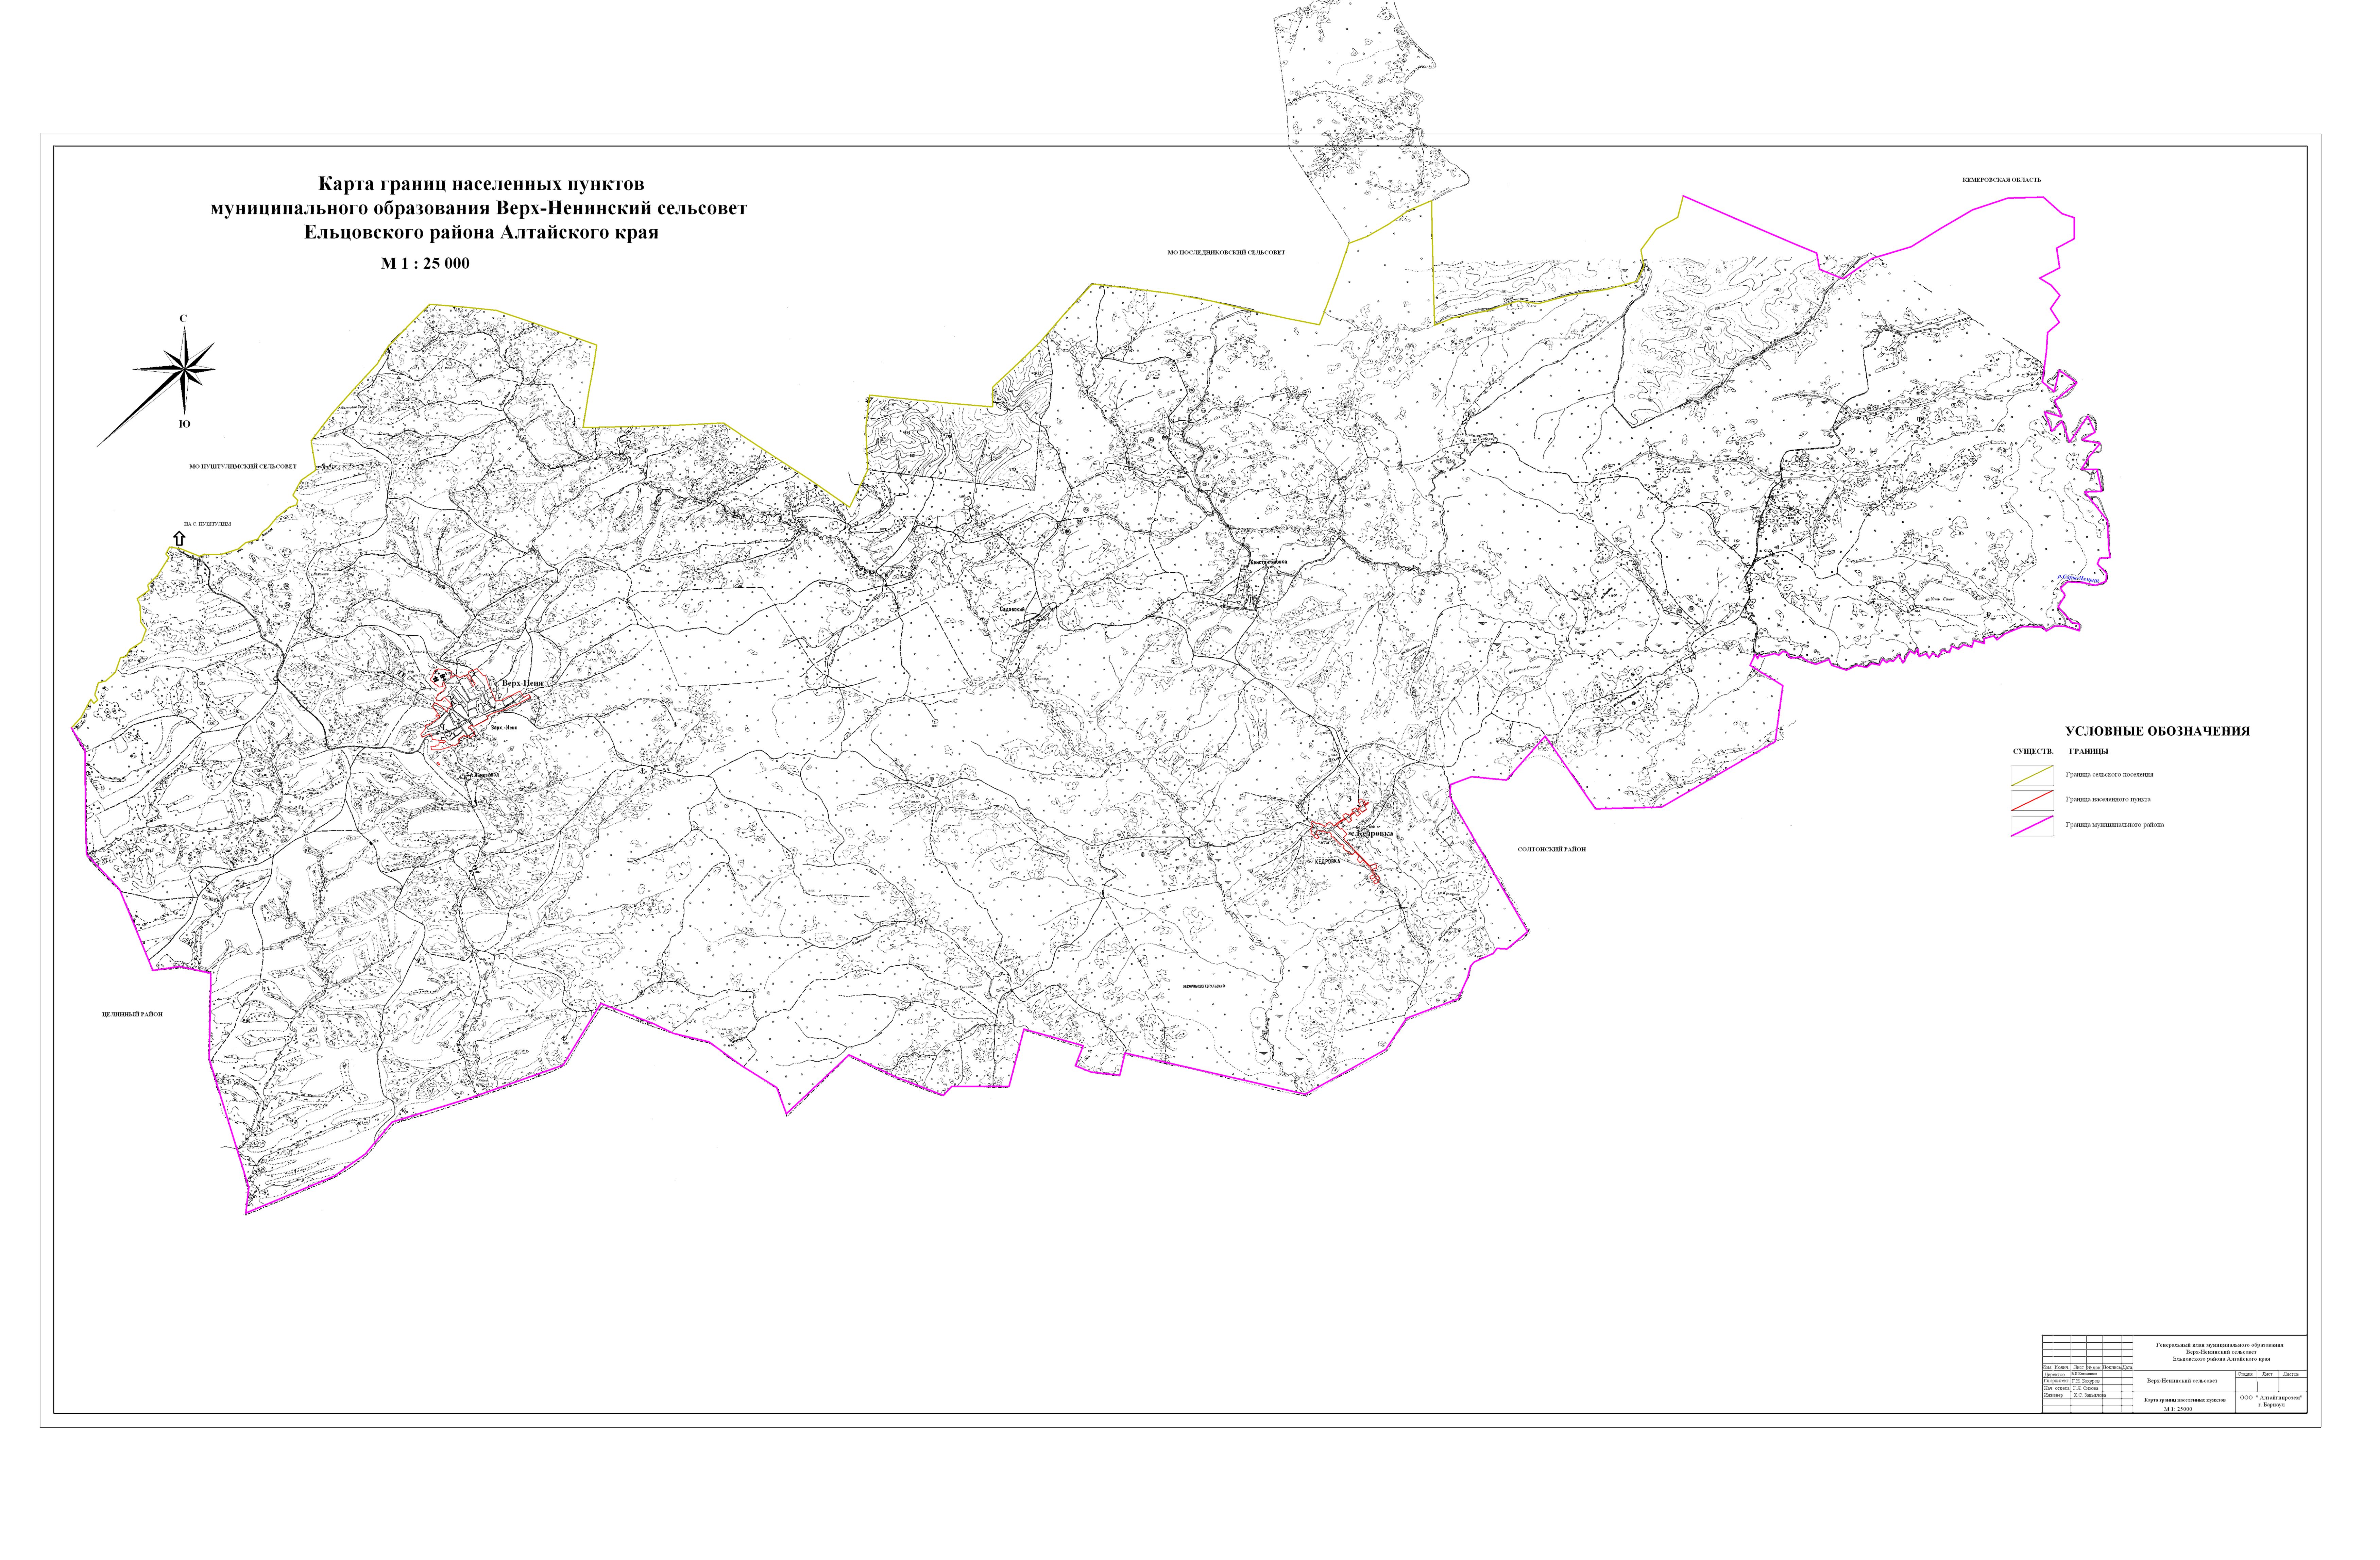Click the company name 'ООО "Алтайгипрозем"'

click(x=2271, y=1398)
